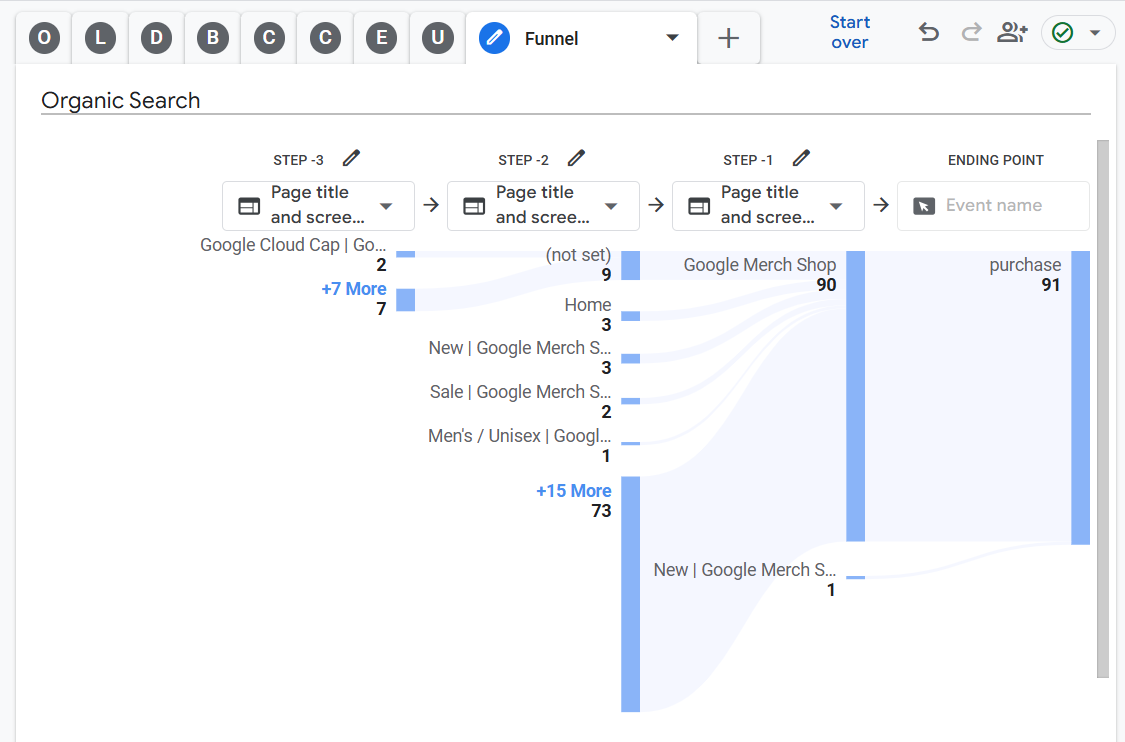This screenshot has width=1125, height=742.
Task: Click the Start over link
Action: click(x=849, y=32)
